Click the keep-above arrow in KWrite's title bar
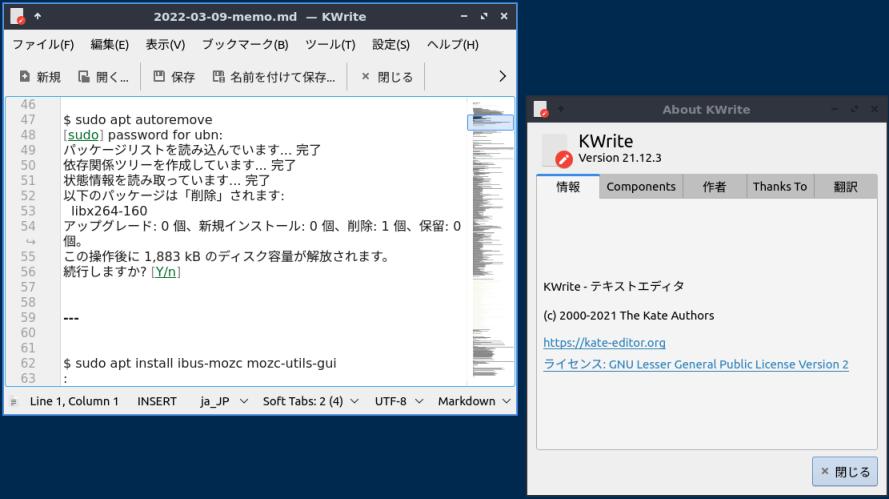 click(37, 16)
